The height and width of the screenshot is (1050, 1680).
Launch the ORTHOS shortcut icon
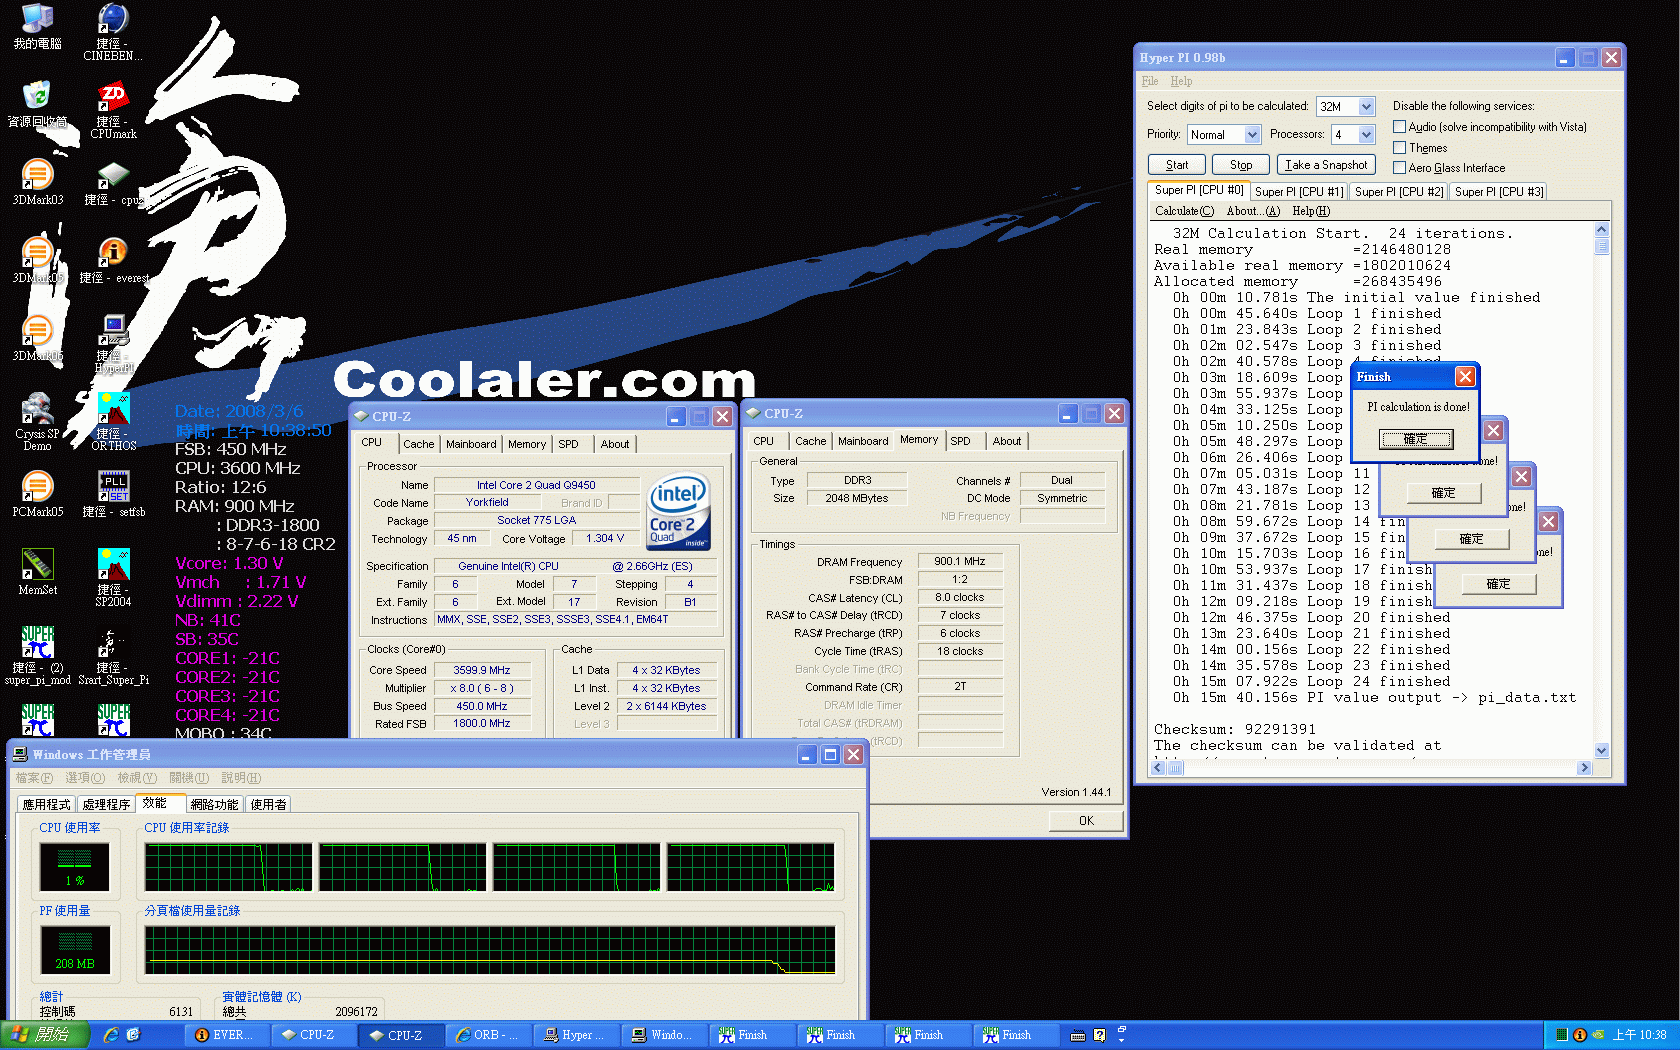pos(113,421)
